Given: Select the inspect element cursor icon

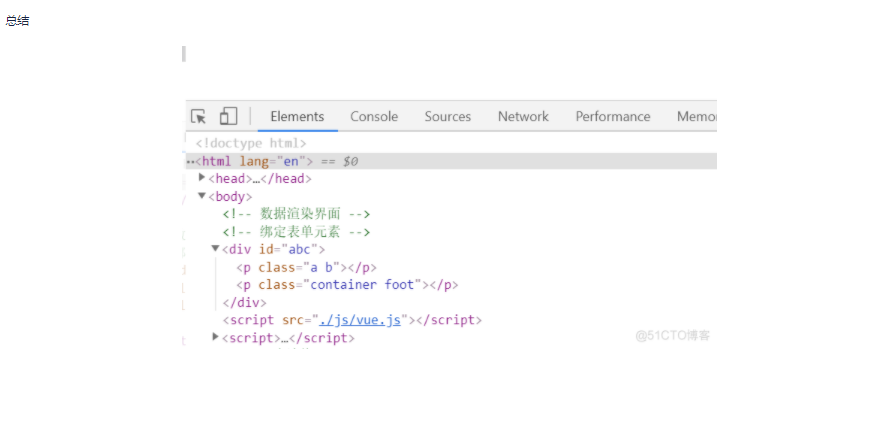Looking at the screenshot, I should click(x=198, y=116).
